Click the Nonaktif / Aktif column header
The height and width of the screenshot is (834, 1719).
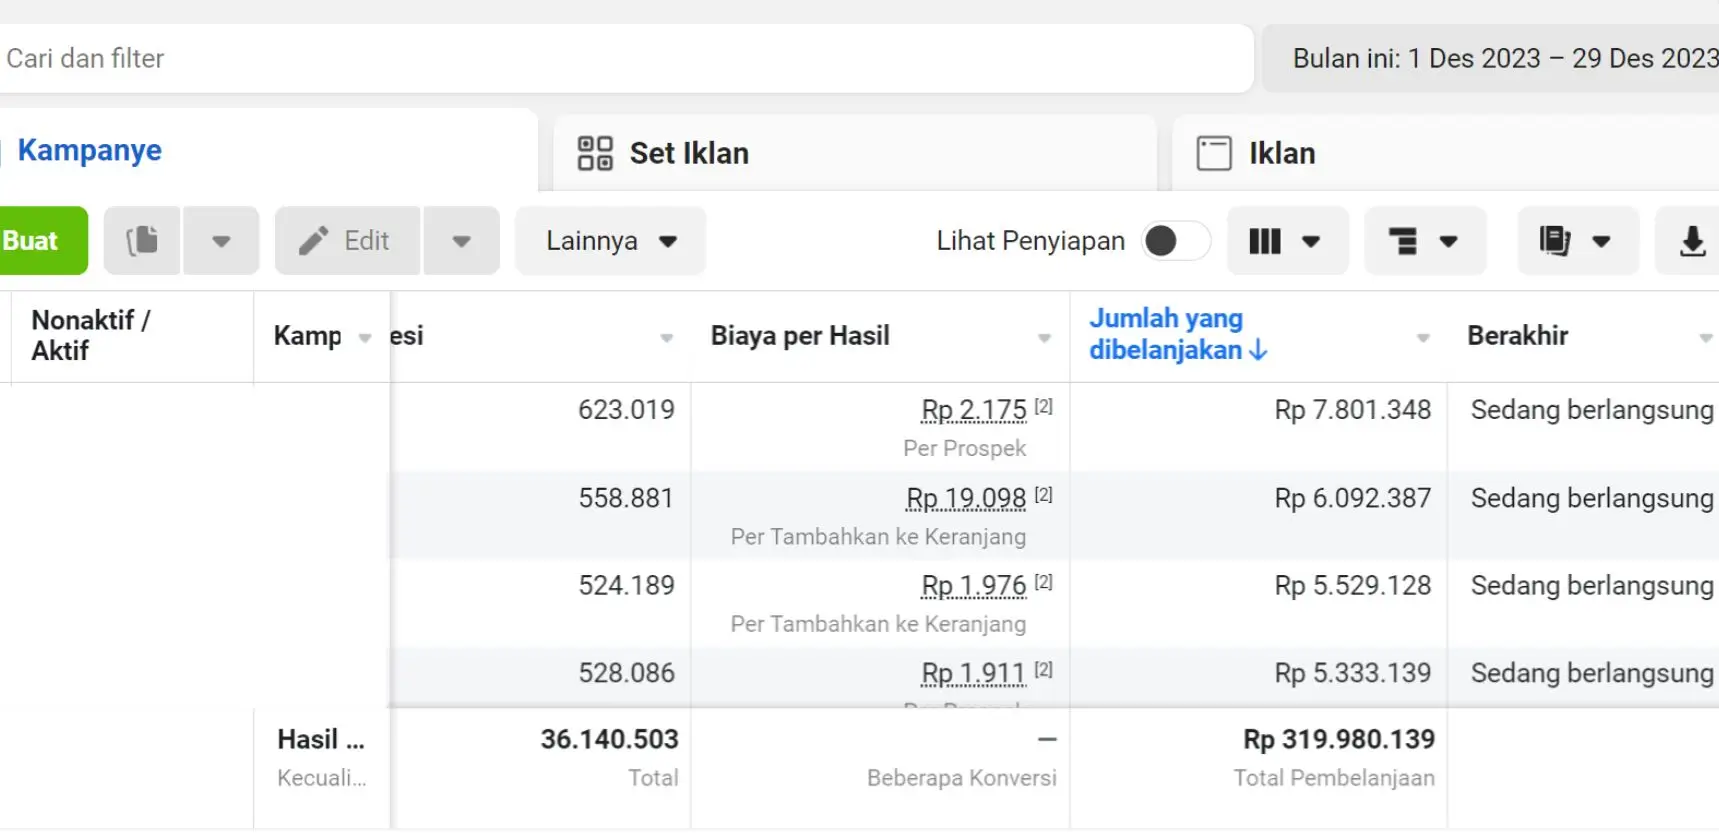91,335
